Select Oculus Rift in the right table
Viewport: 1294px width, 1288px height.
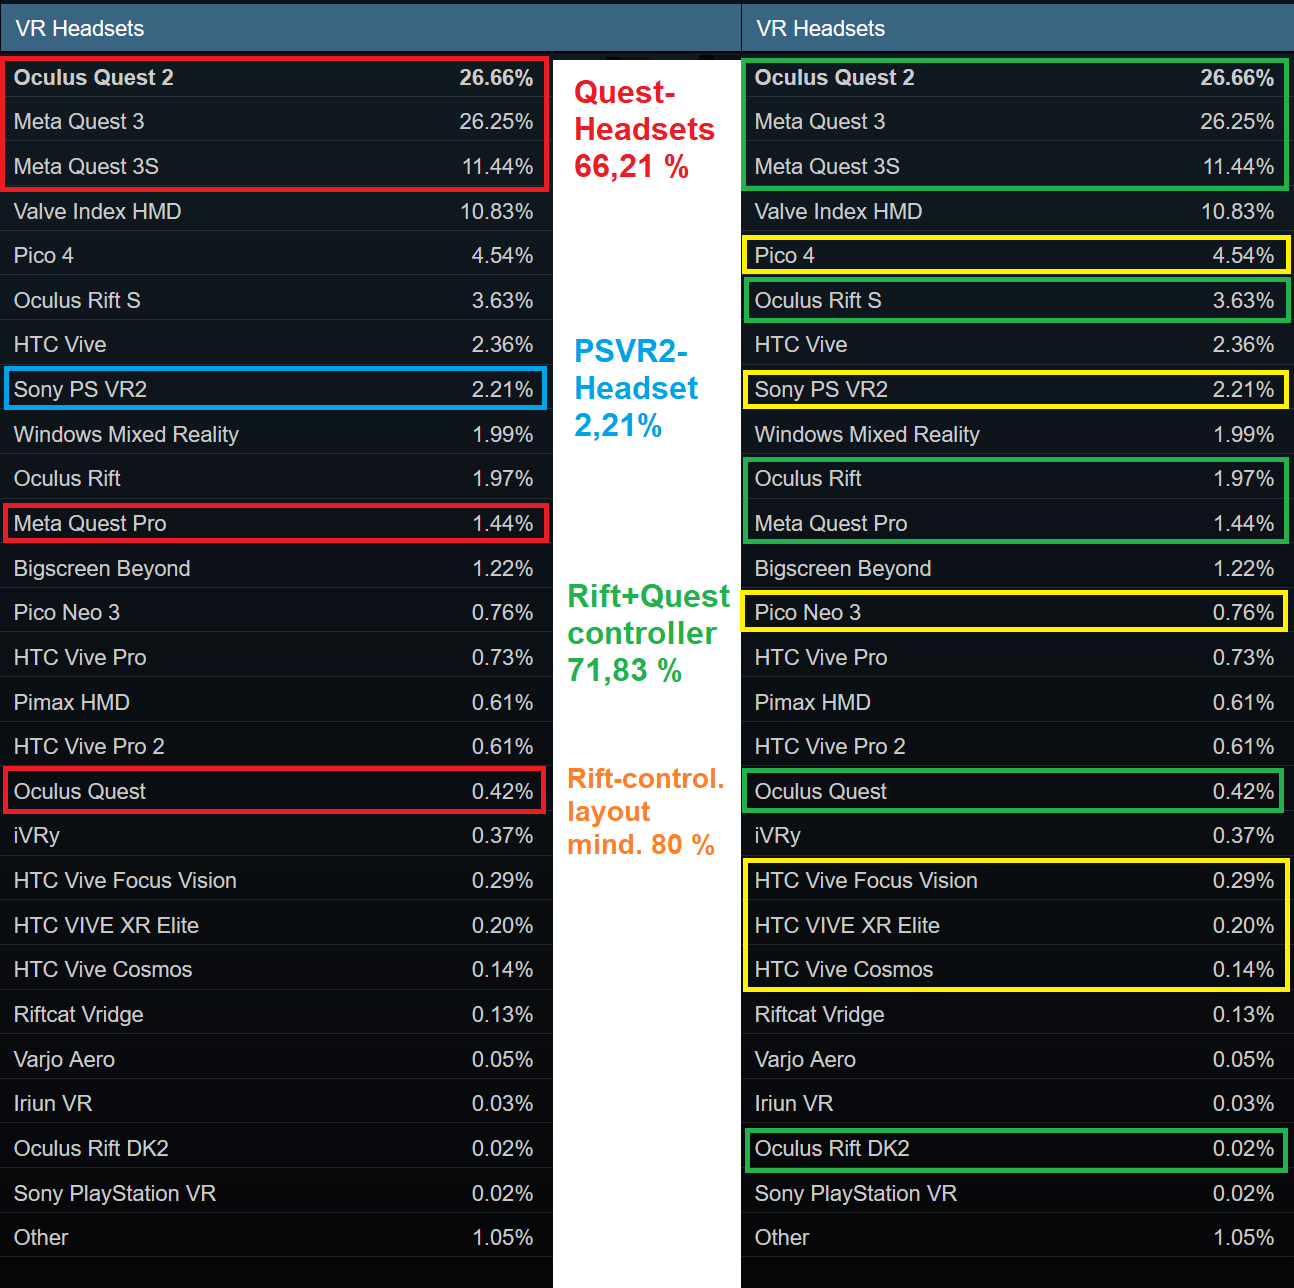(x=1017, y=478)
